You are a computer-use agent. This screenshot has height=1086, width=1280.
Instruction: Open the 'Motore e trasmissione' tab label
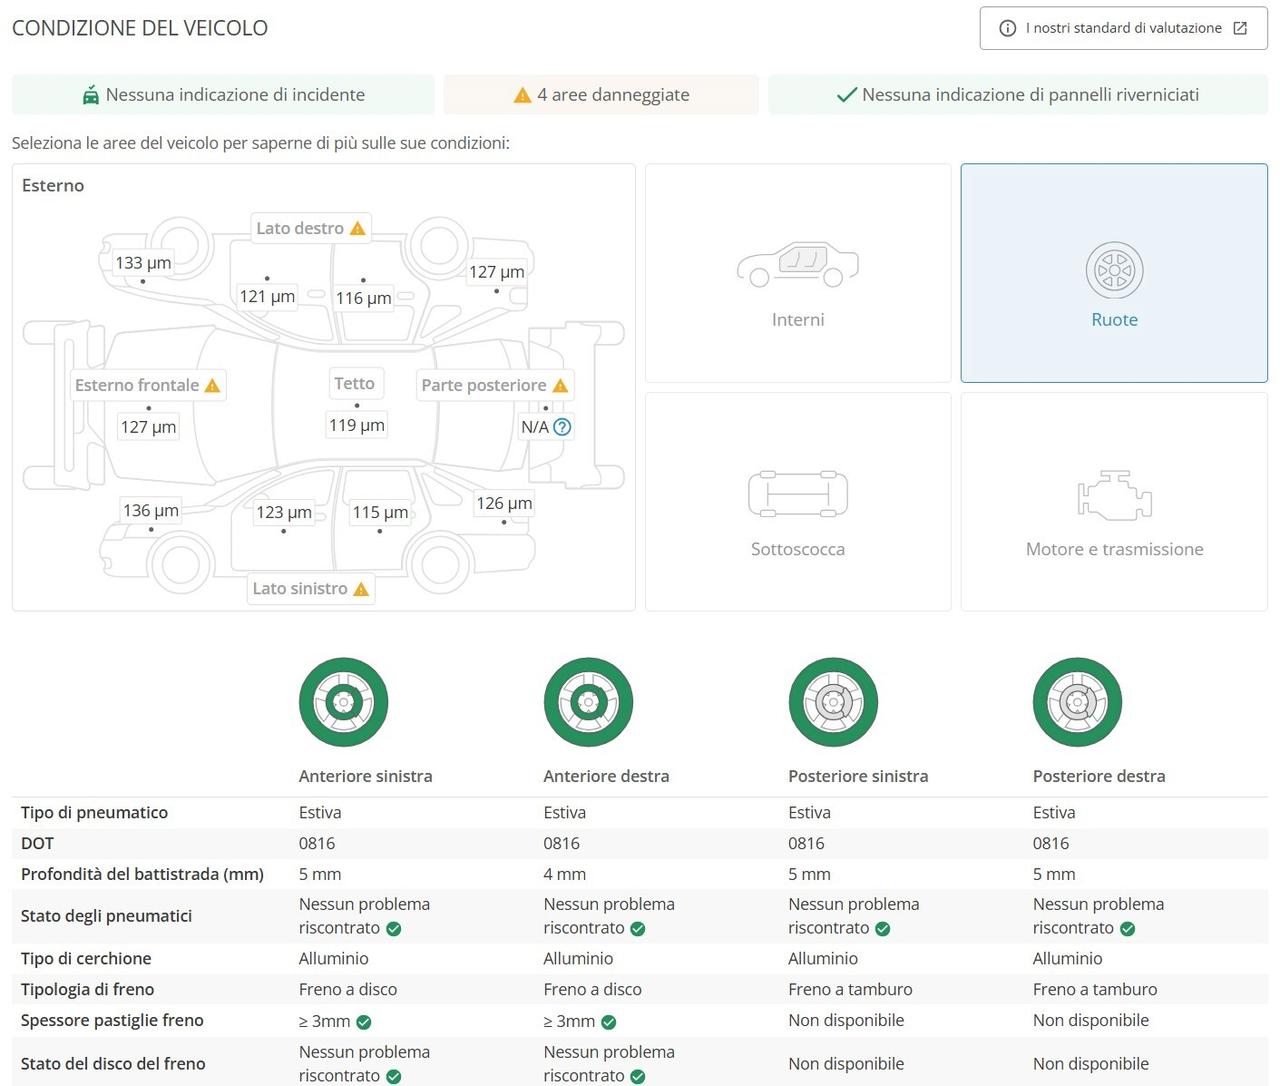click(1114, 549)
